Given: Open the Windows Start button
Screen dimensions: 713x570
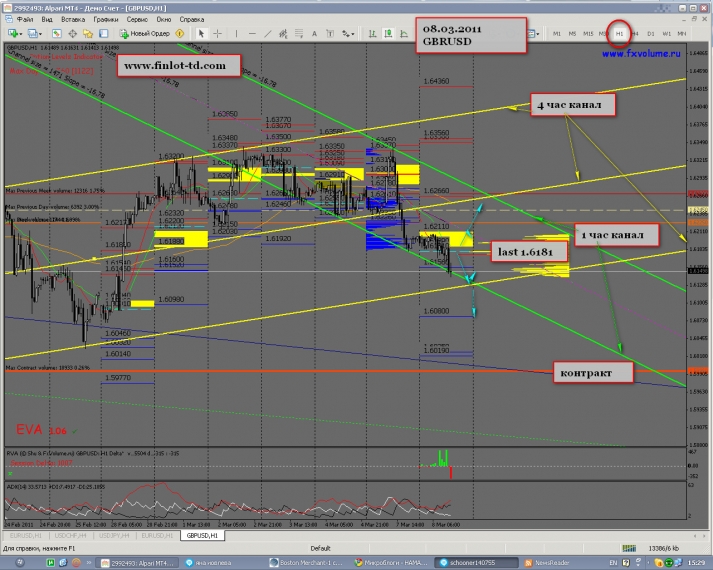Looking at the screenshot, I should (x=20, y=563).
